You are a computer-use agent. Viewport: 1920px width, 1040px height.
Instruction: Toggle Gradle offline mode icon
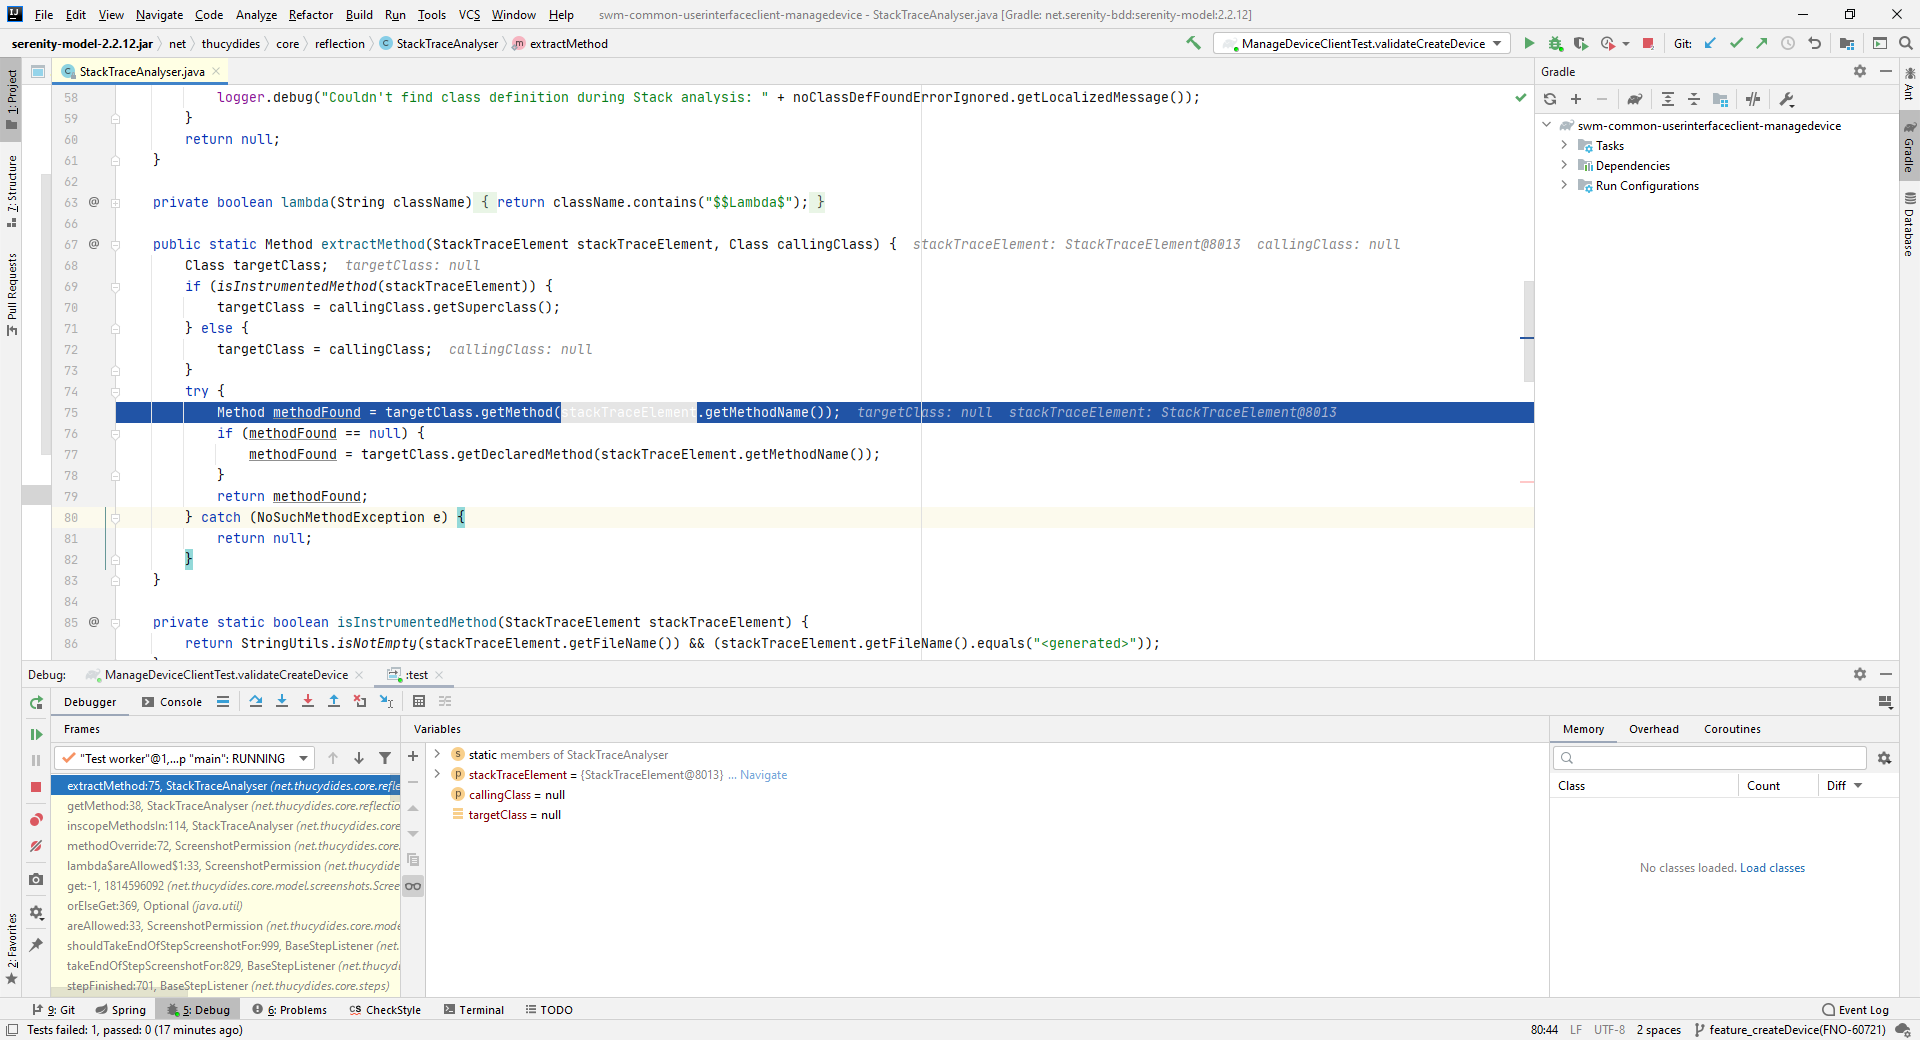click(x=1753, y=99)
